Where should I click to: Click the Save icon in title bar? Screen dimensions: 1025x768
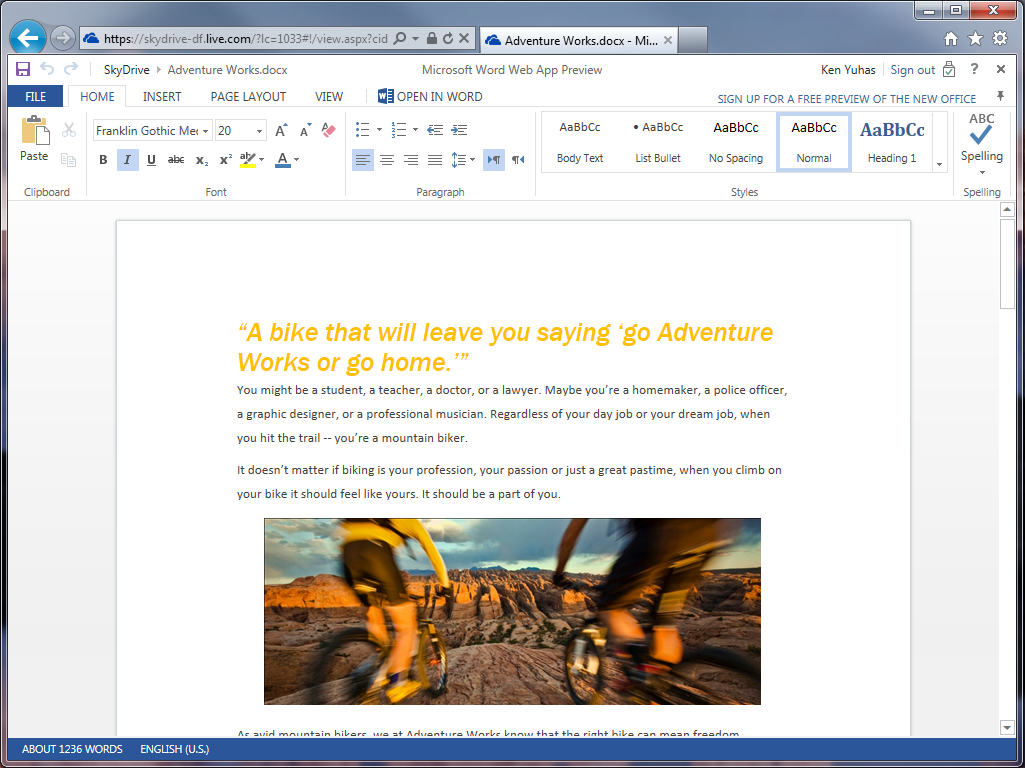pos(22,70)
